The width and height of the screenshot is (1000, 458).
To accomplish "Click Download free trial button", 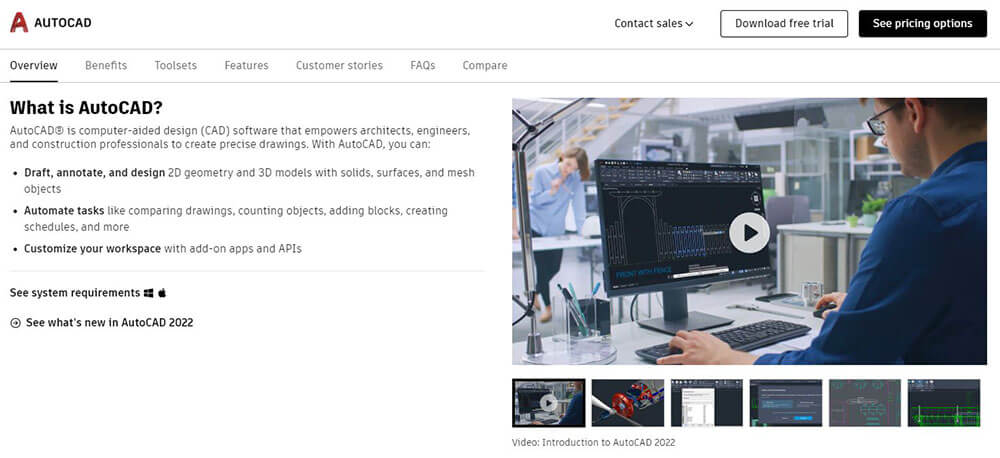I will click(784, 24).
